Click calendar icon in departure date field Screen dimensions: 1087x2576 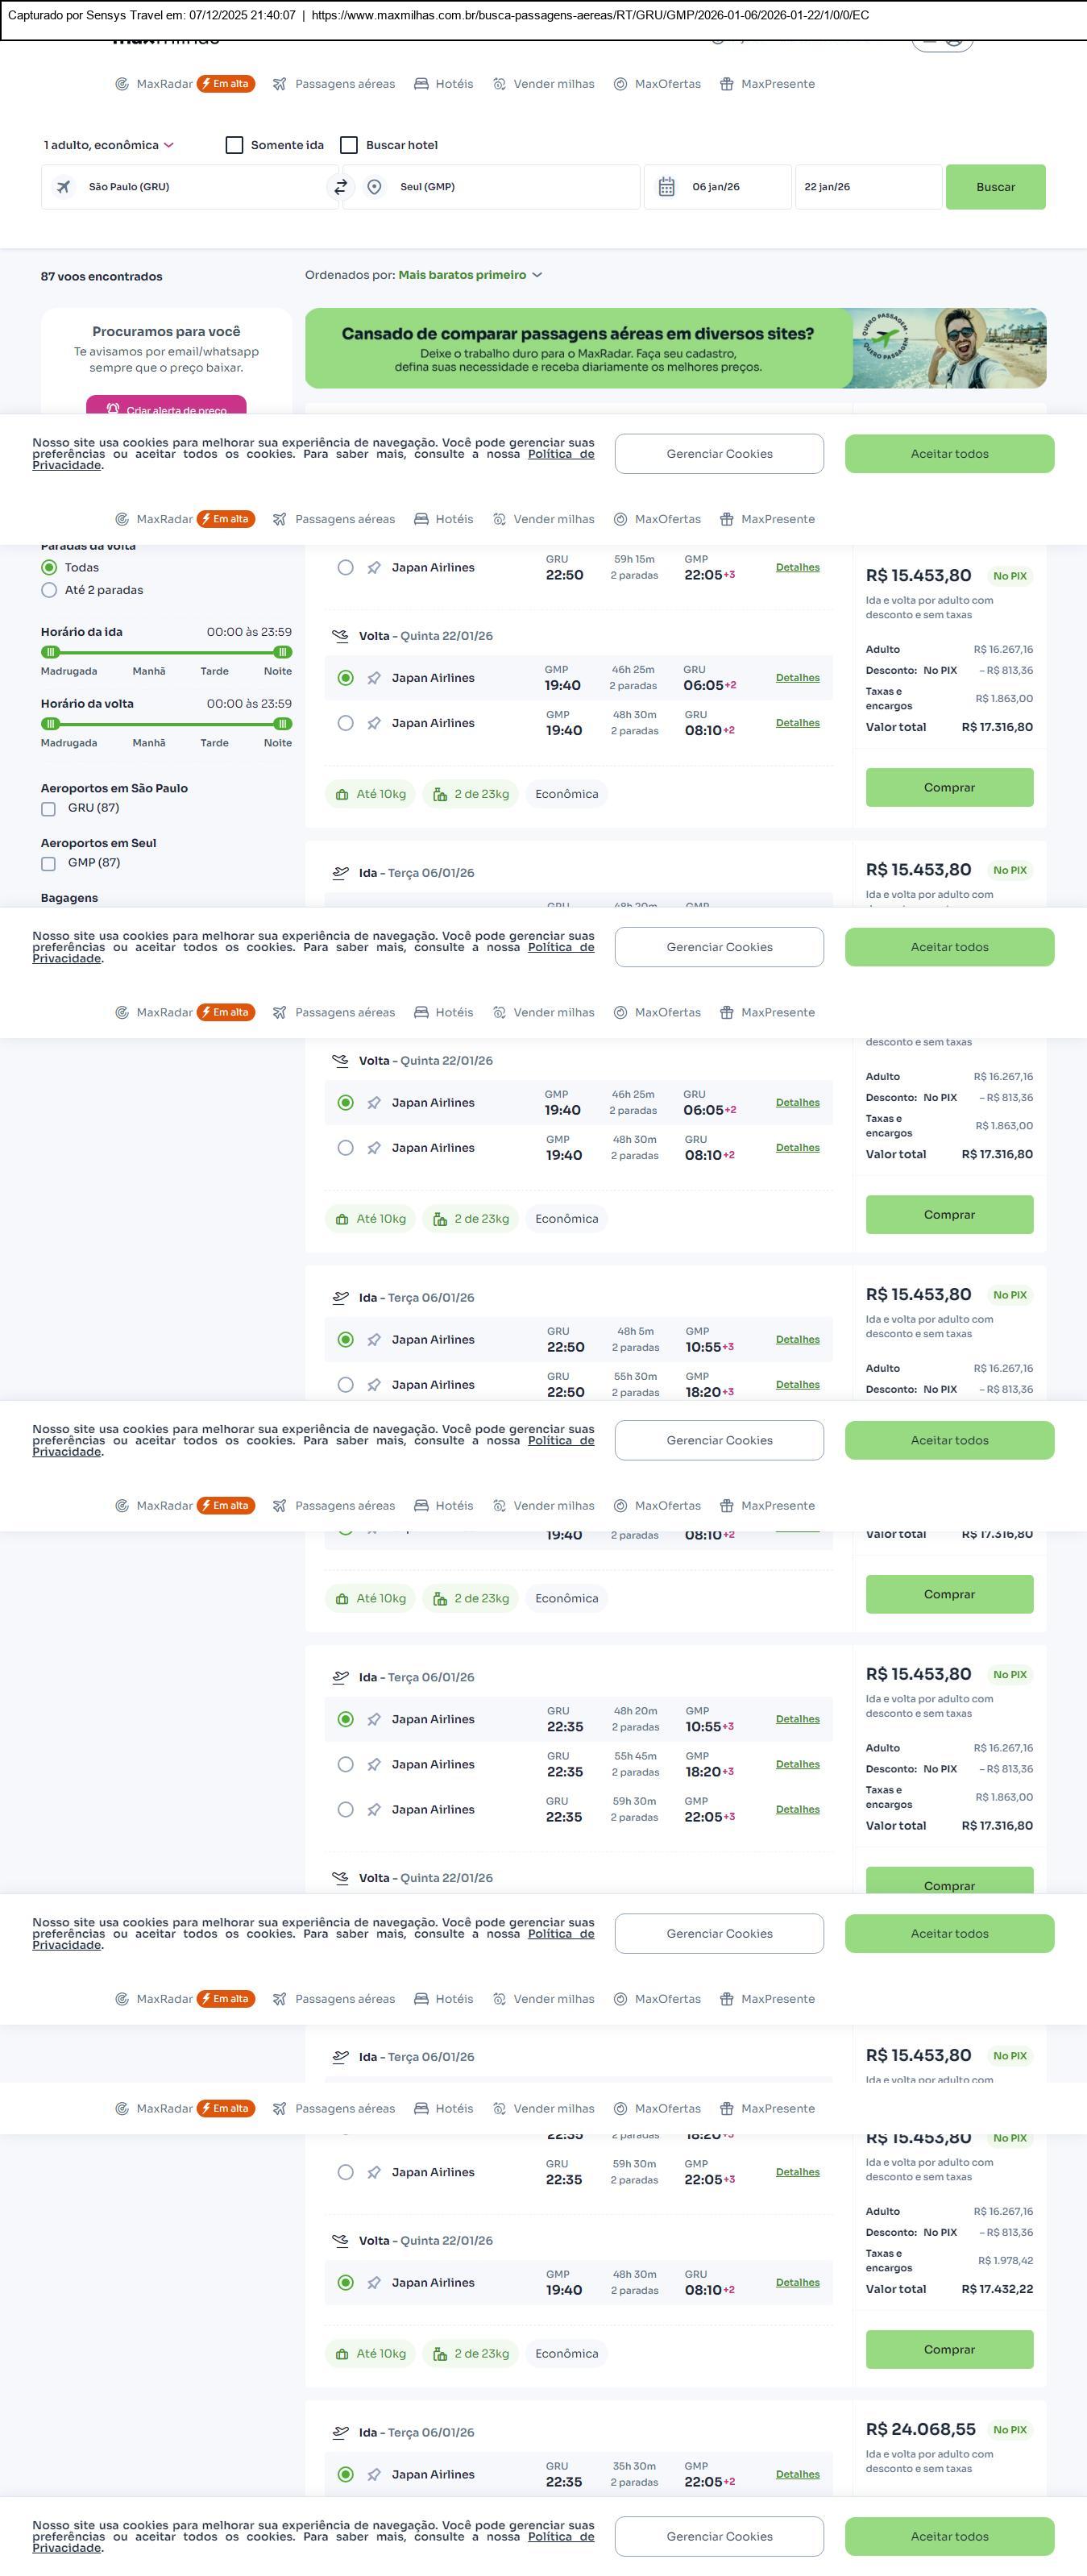pos(667,187)
